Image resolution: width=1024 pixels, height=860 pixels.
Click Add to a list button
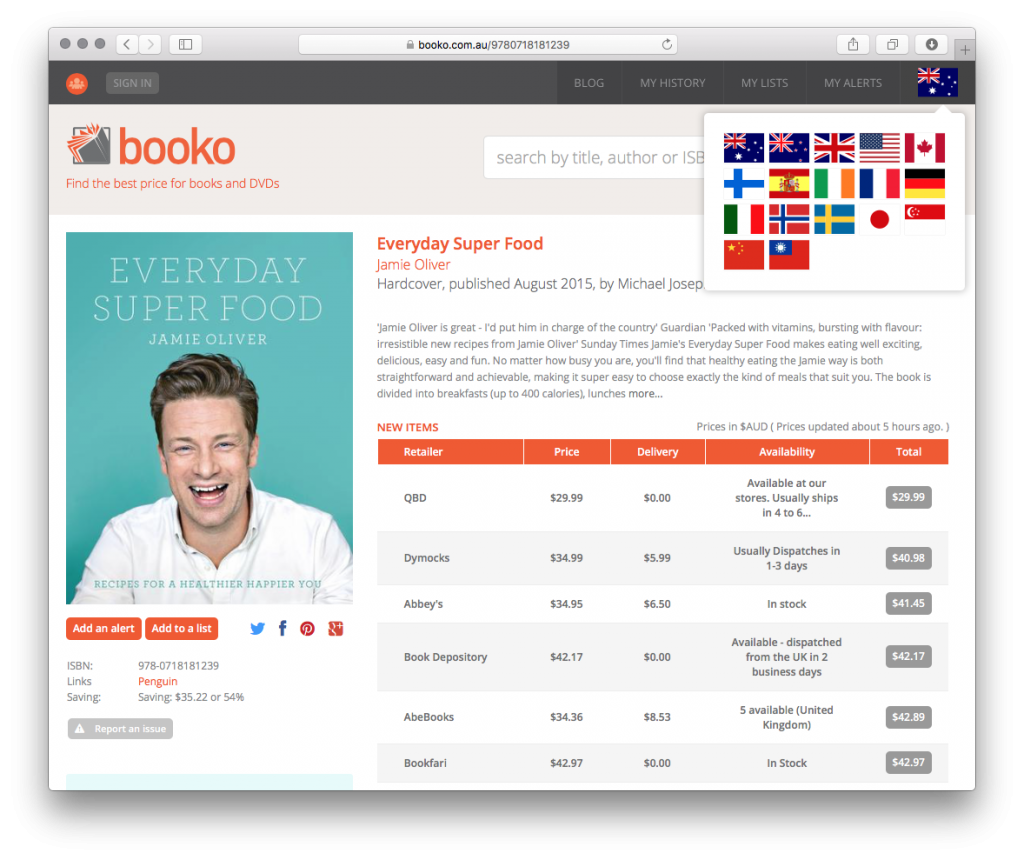pos(182,628)
